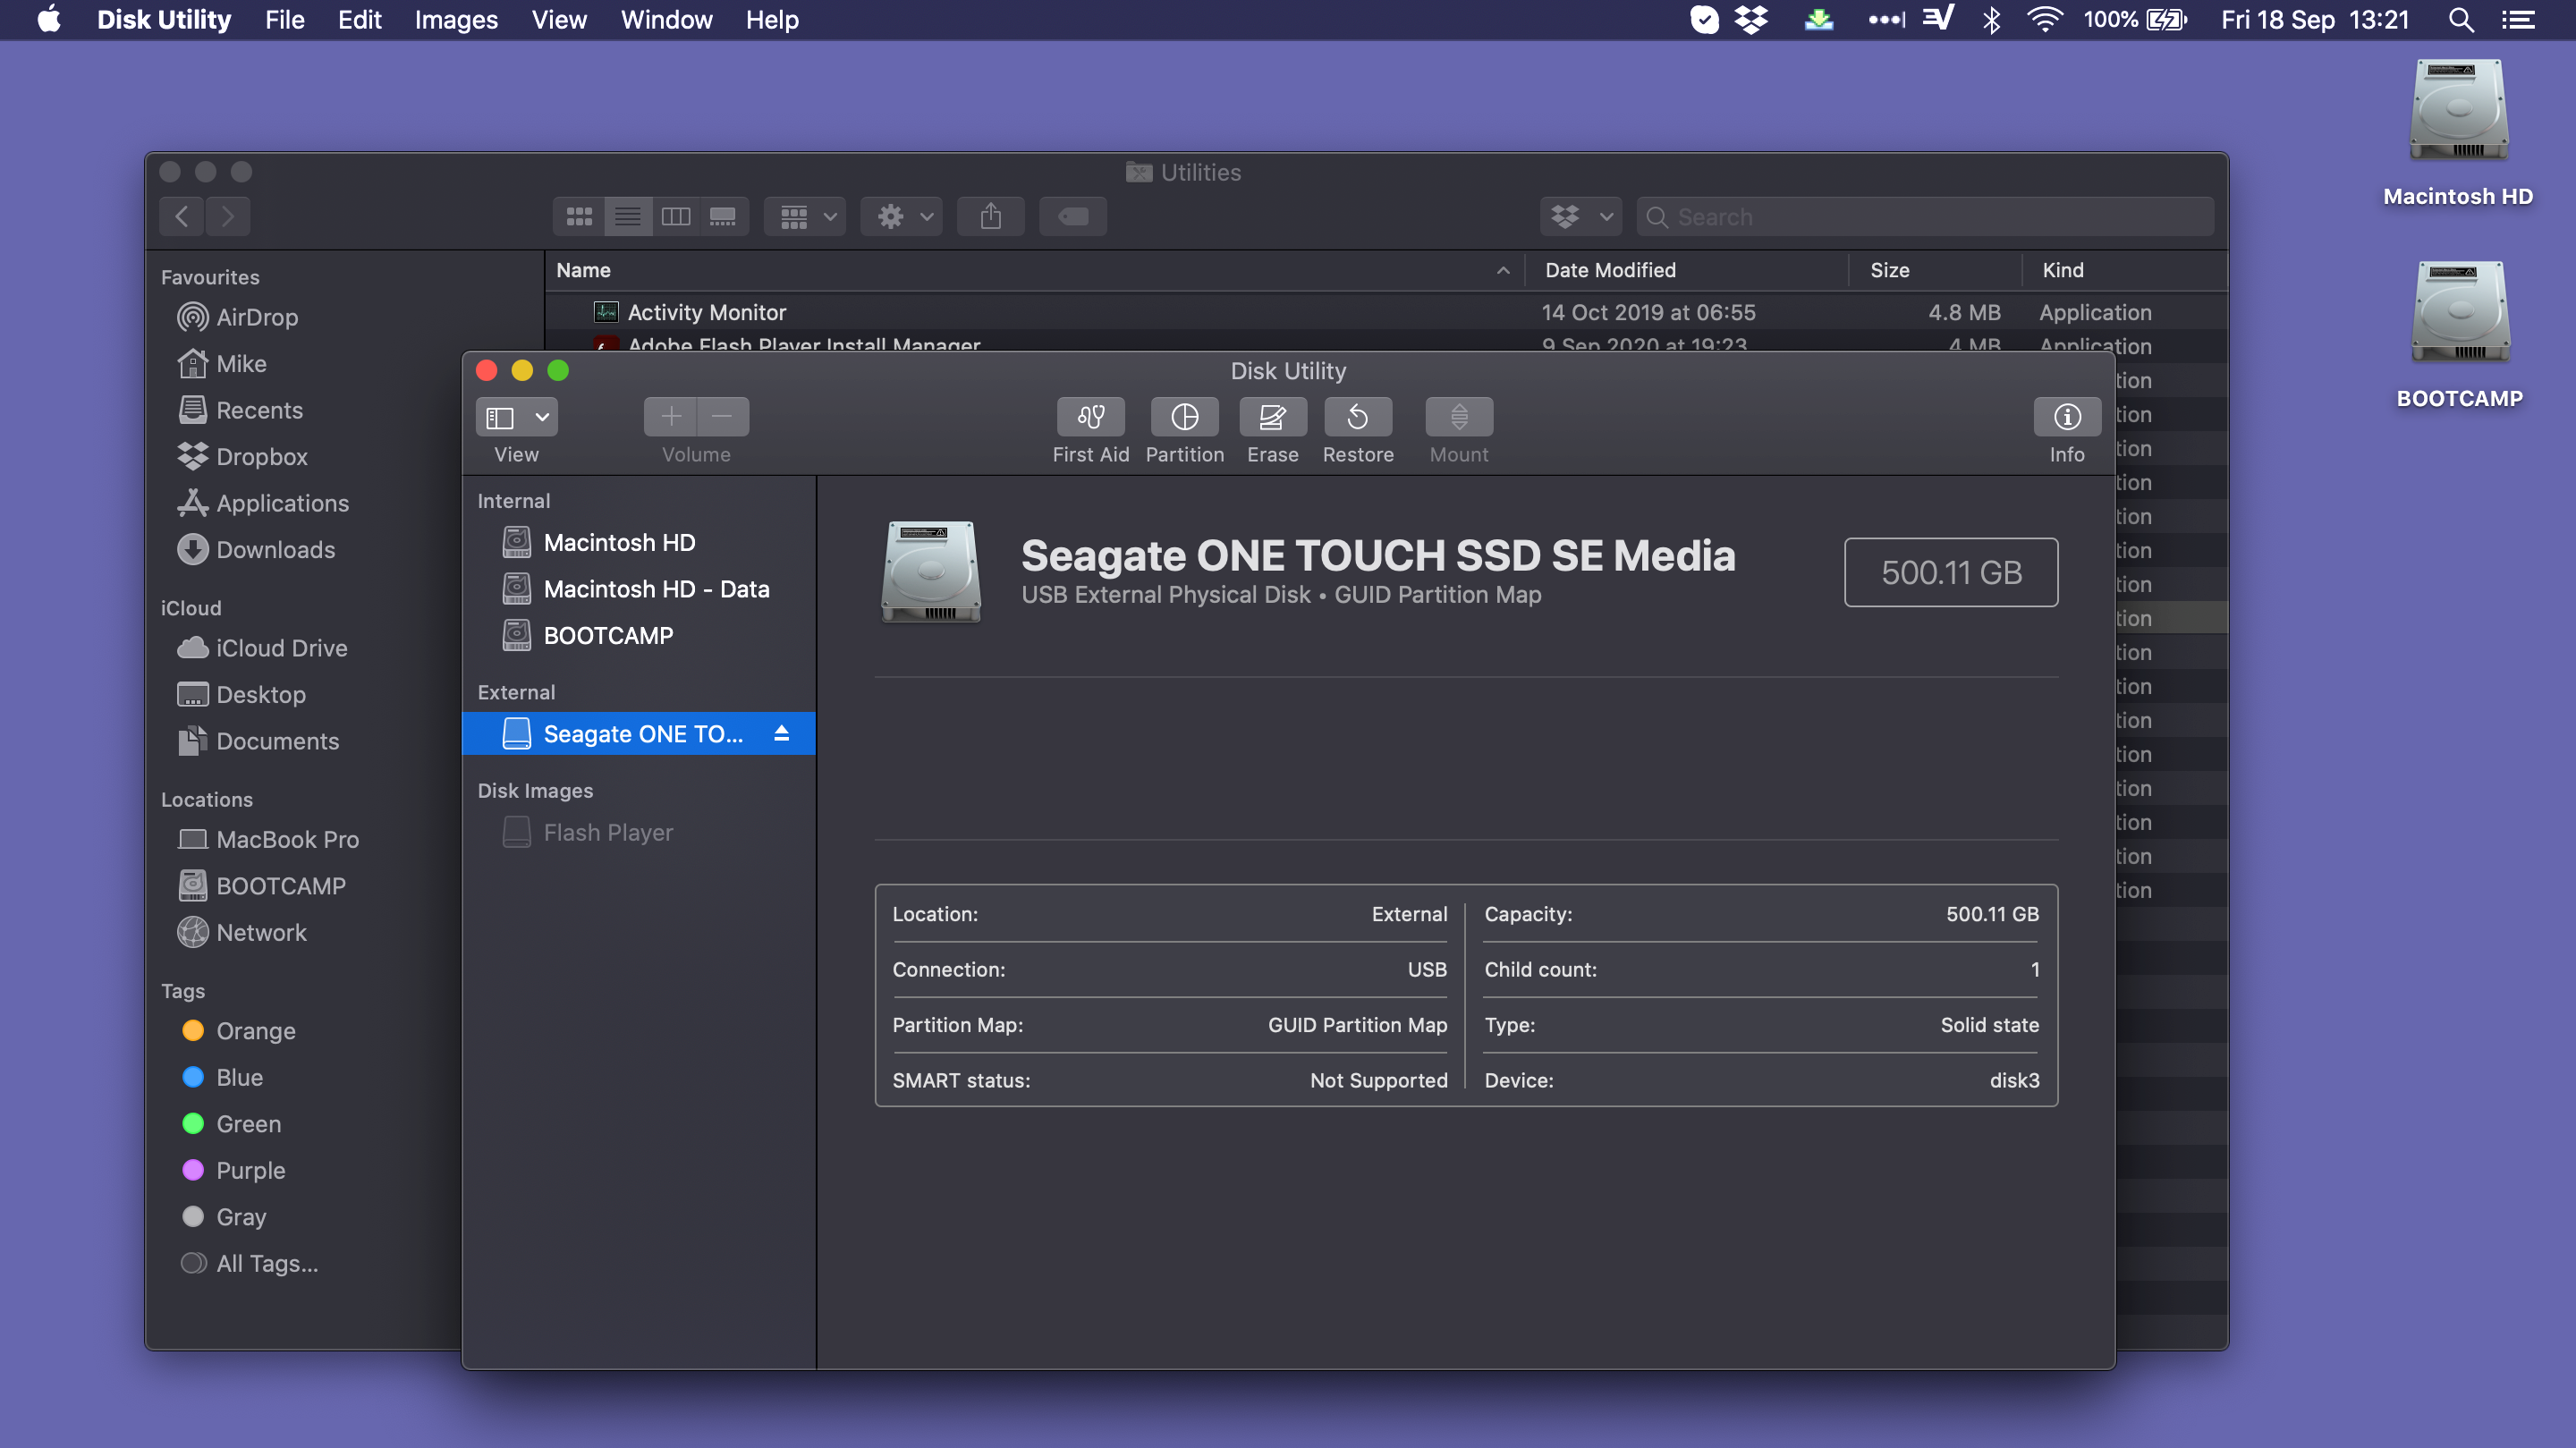2576x1448 pixels.
Task: Add a volume with the plus button
Action: click(671, 417)
